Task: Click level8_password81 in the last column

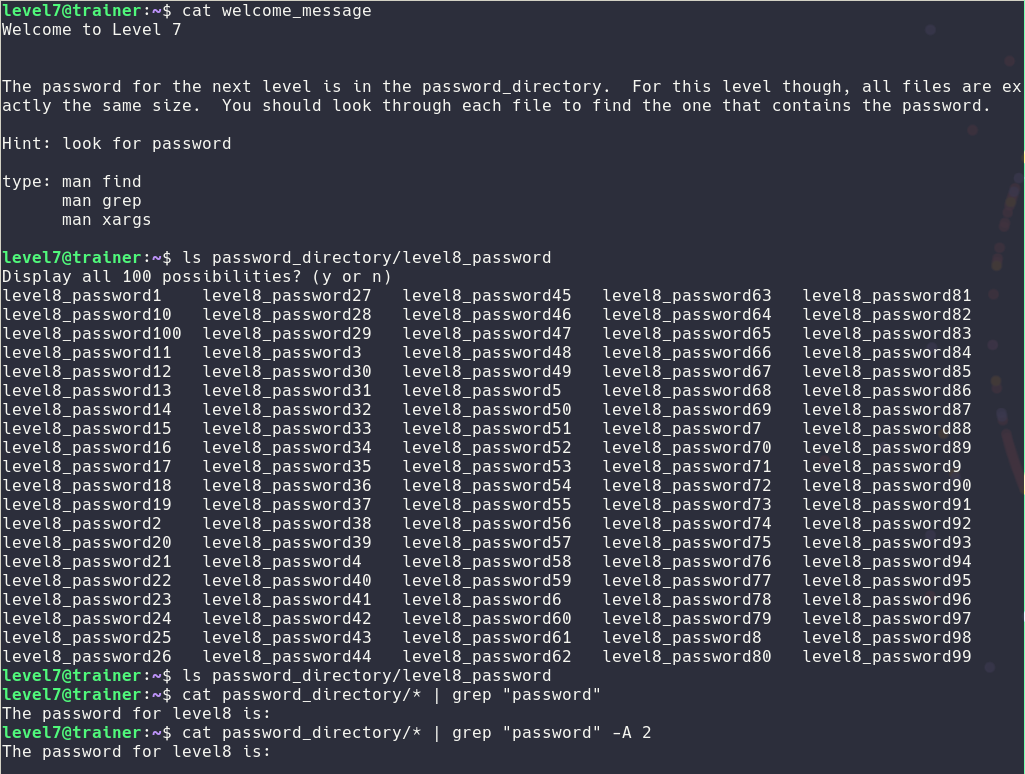Action: tap(886, 296)
